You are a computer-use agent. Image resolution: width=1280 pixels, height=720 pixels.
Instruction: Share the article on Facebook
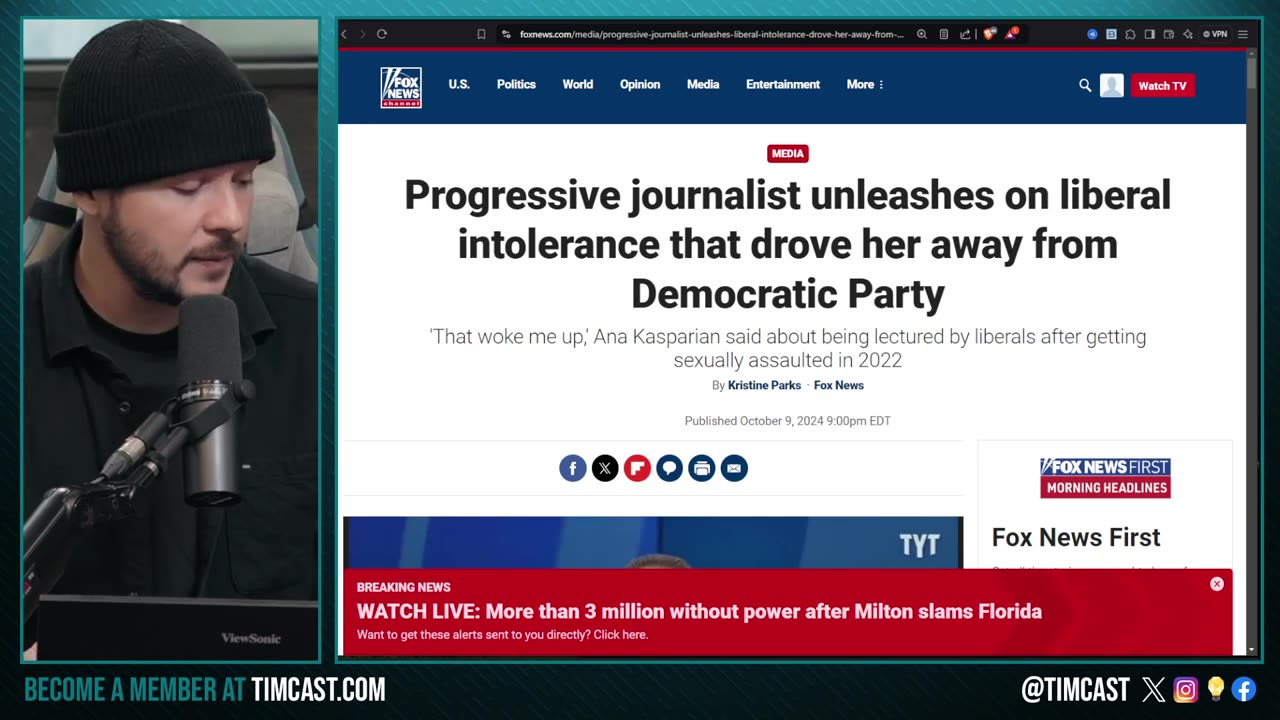pyautogui.click(x=573, y=468)
